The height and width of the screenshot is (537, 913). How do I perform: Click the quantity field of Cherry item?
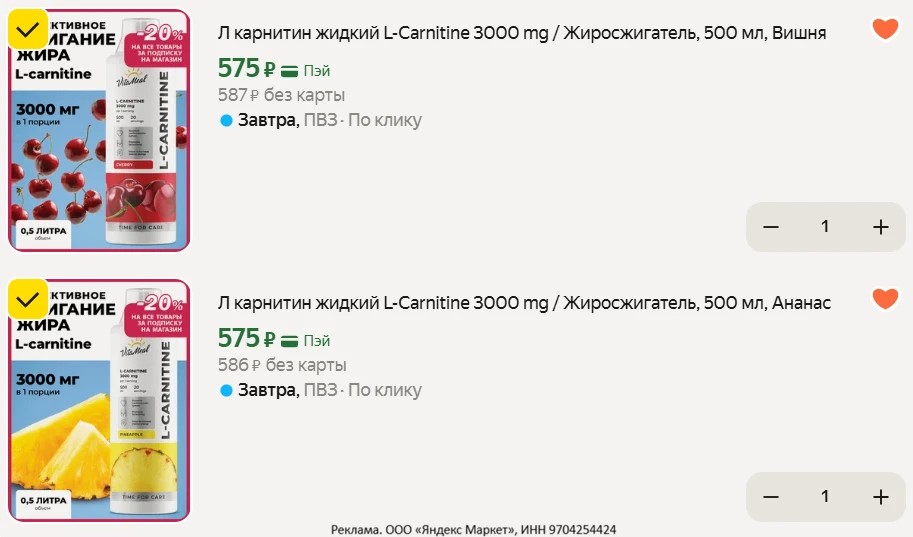(x=825, y=227)
